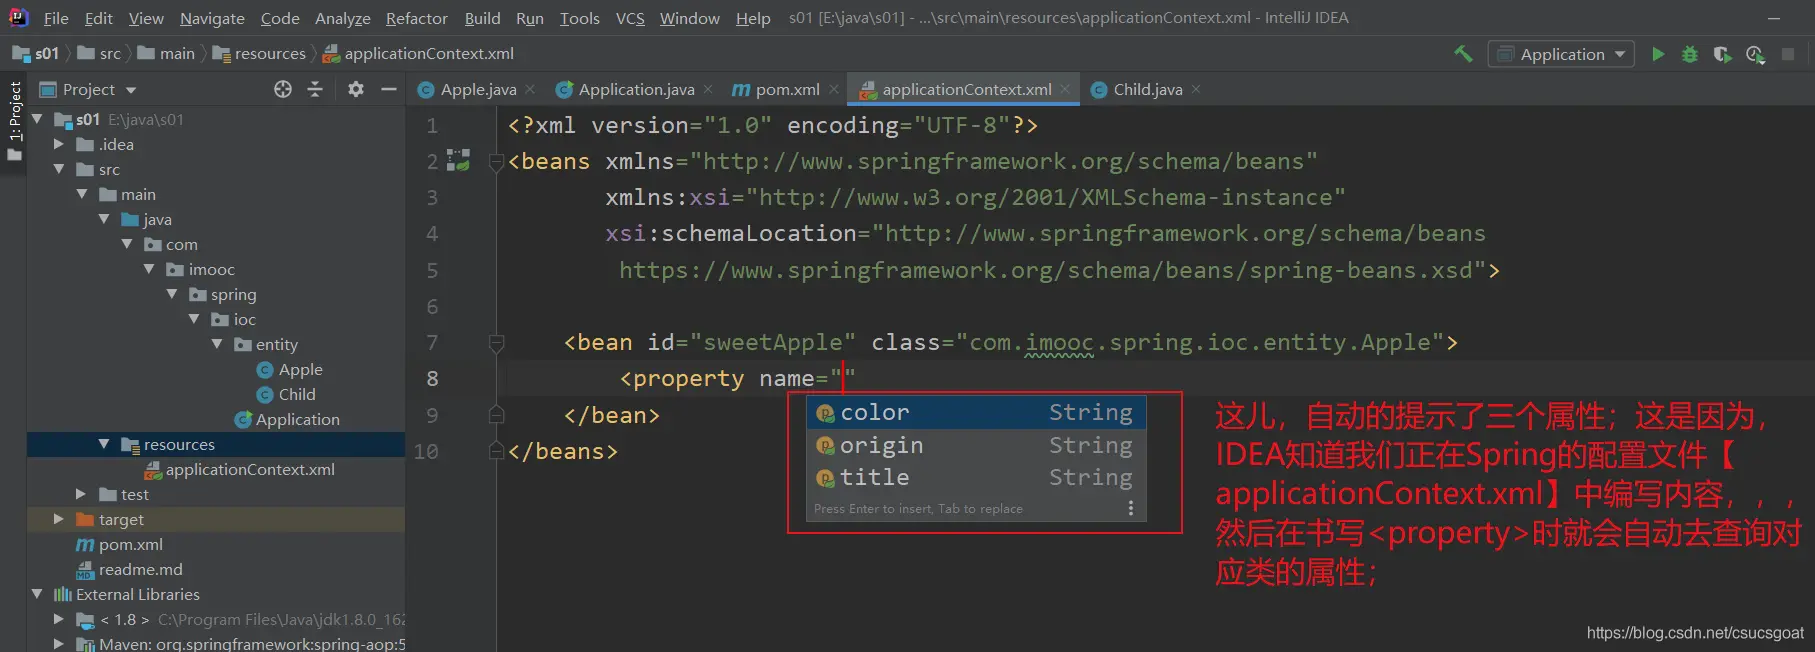Switch to the Apple.java tab
The image size is (1815, 652).
[x=478, y=89]
